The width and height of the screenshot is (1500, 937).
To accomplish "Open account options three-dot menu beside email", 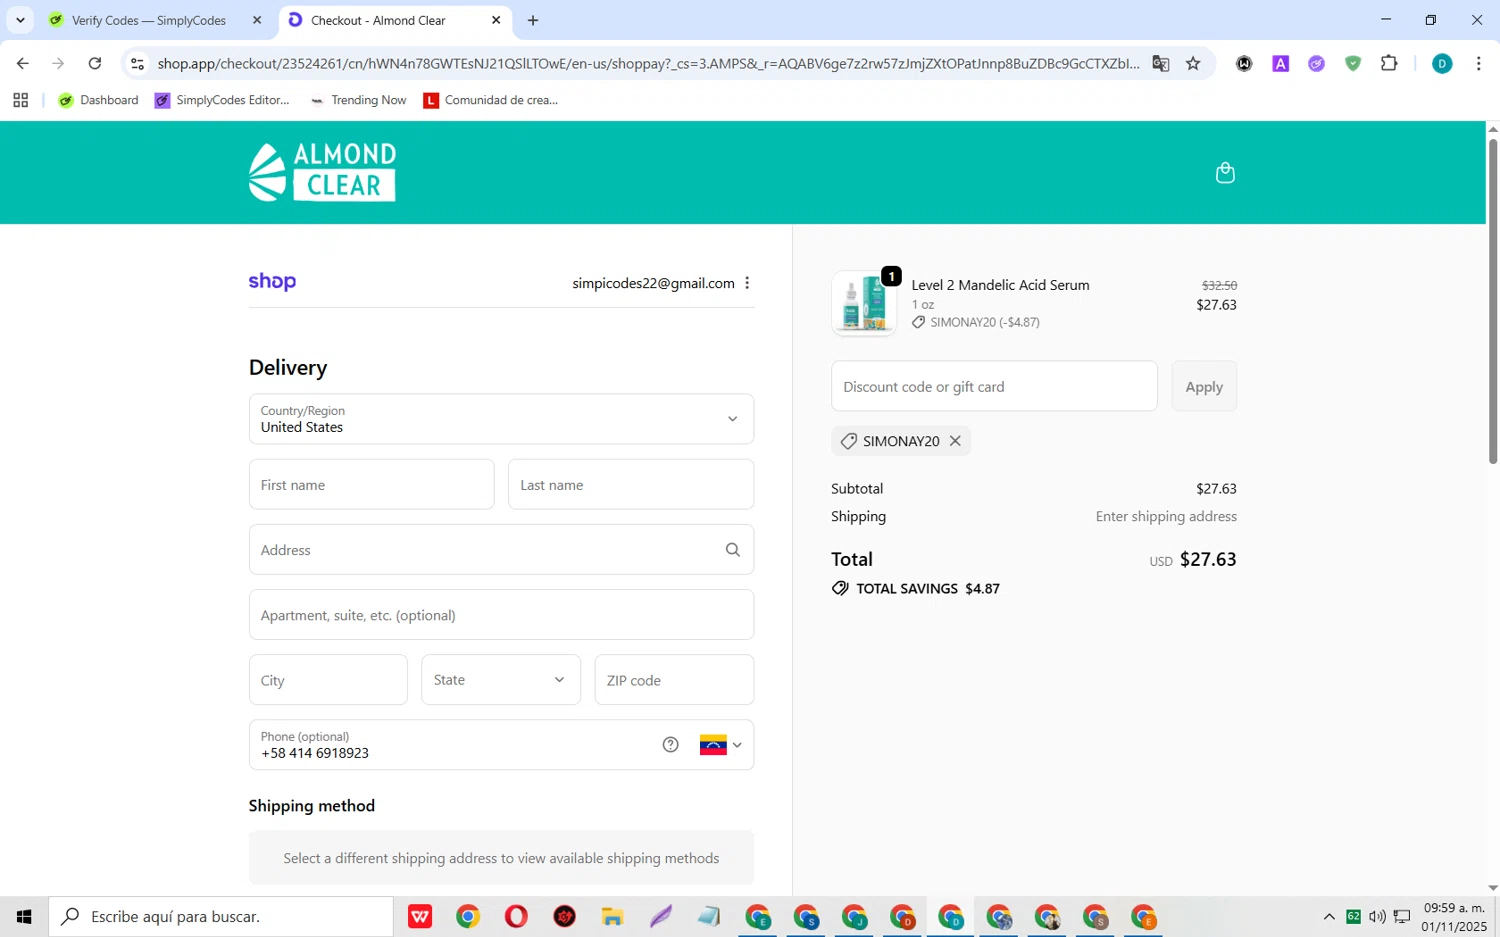I will pyautogui.click(x=747, y=283).
